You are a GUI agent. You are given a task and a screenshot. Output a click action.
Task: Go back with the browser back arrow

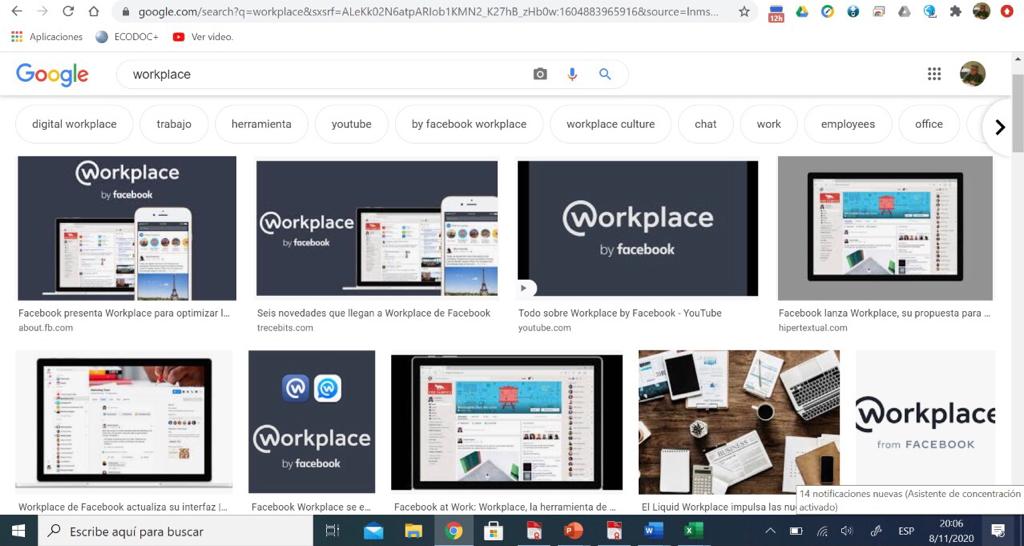pos(17,12)
